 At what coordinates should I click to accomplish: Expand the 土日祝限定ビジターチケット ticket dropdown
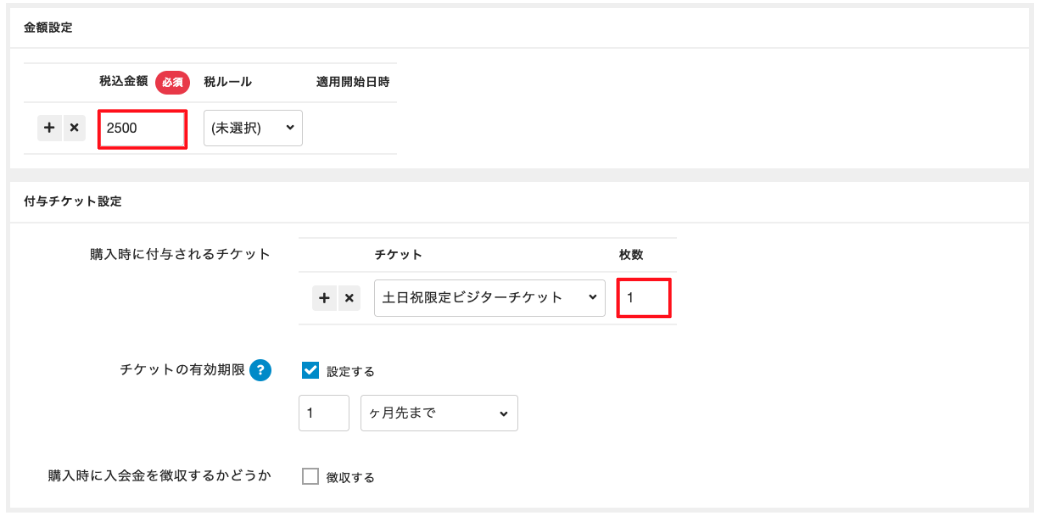[489, 298]
